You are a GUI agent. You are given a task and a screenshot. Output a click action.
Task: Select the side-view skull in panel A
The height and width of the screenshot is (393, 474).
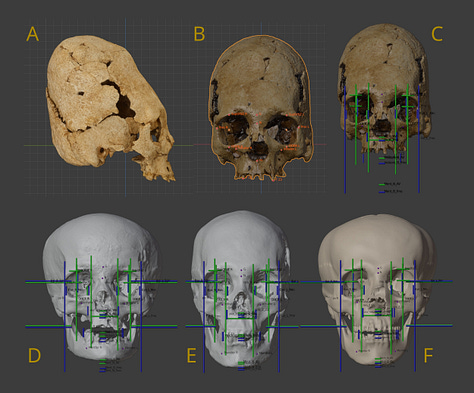(110, 108)
